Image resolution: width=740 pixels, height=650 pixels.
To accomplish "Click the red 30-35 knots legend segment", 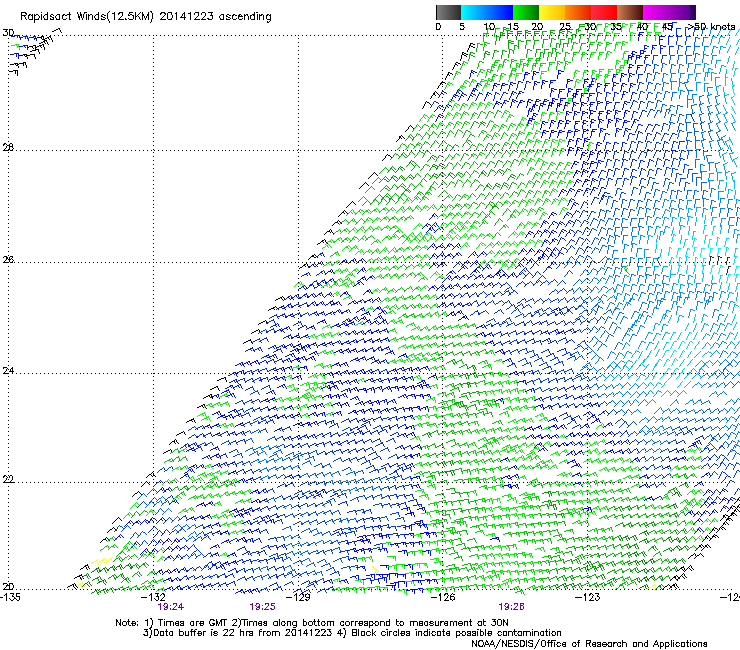I will click(604, 12).
